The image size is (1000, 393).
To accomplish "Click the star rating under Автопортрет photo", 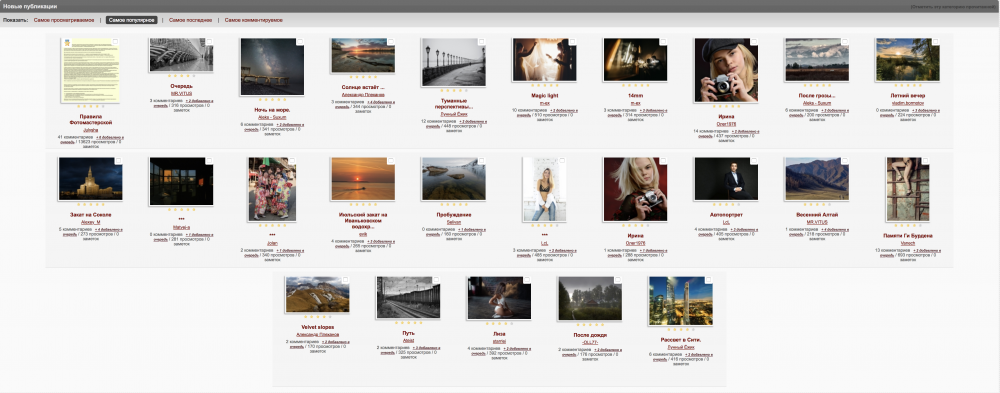I will [726, 205].
